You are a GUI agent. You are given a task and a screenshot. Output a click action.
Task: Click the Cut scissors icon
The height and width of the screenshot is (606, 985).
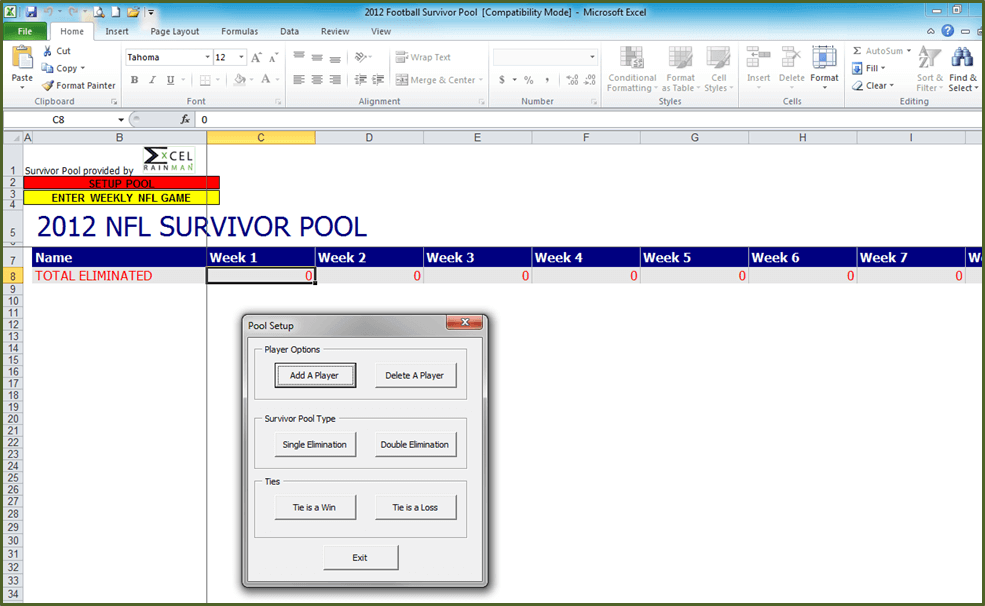point(48,51)
